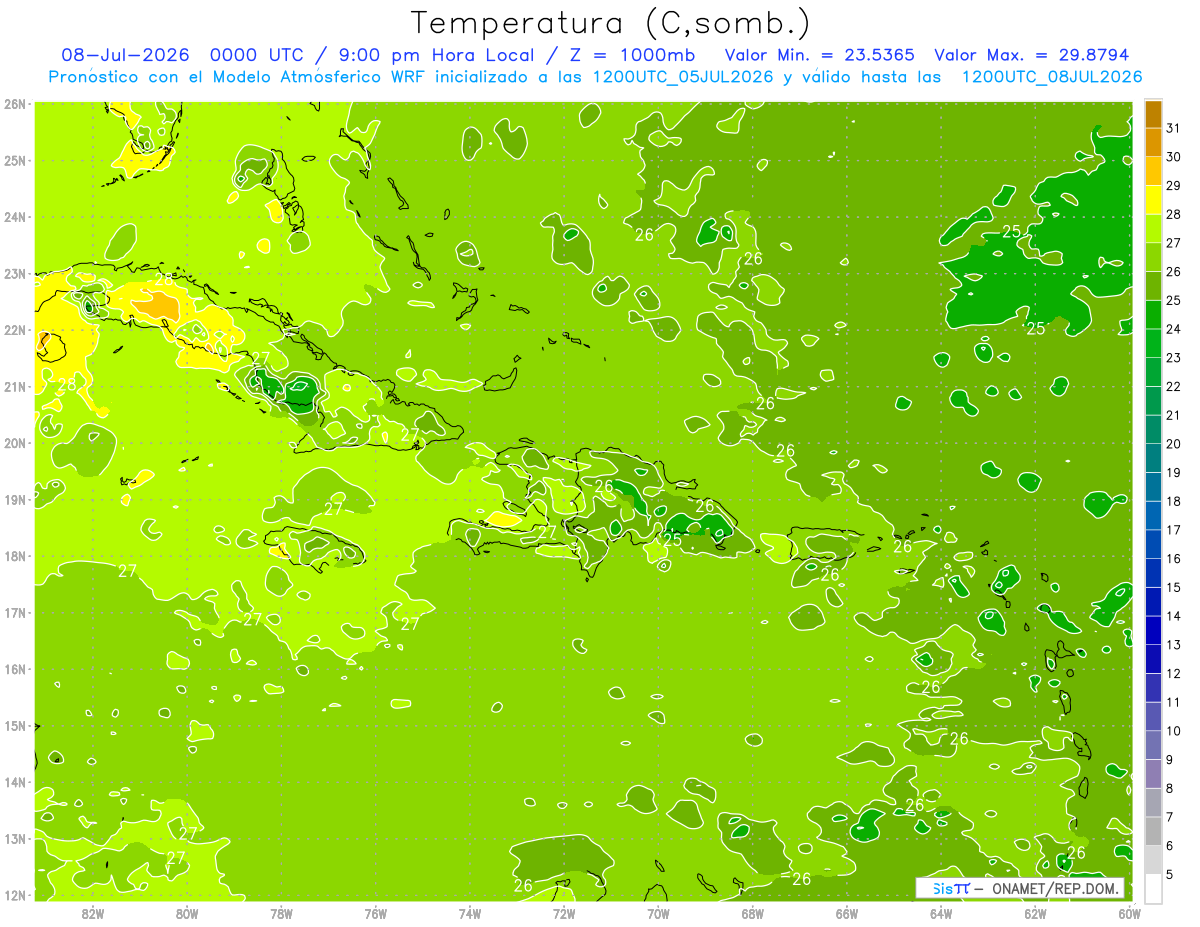This screenshot has height=927, width=1200.
Task: Click the colorbar label "18"
Action: (x=1174, y=501)
